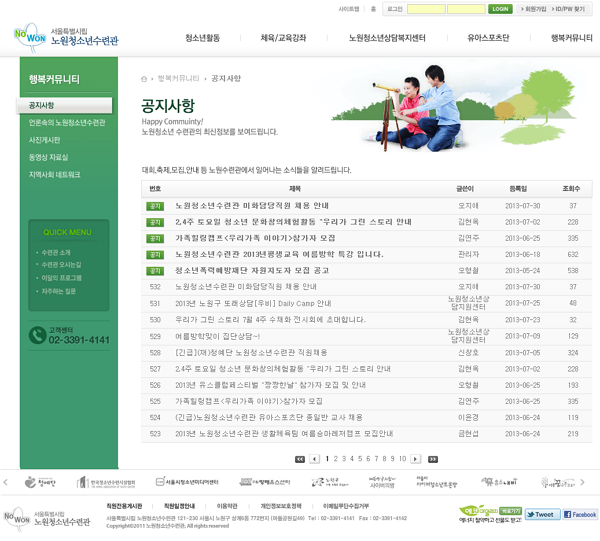
Task: Select 사진게시판 in the left sidebar
Action: tap(44, 140)
